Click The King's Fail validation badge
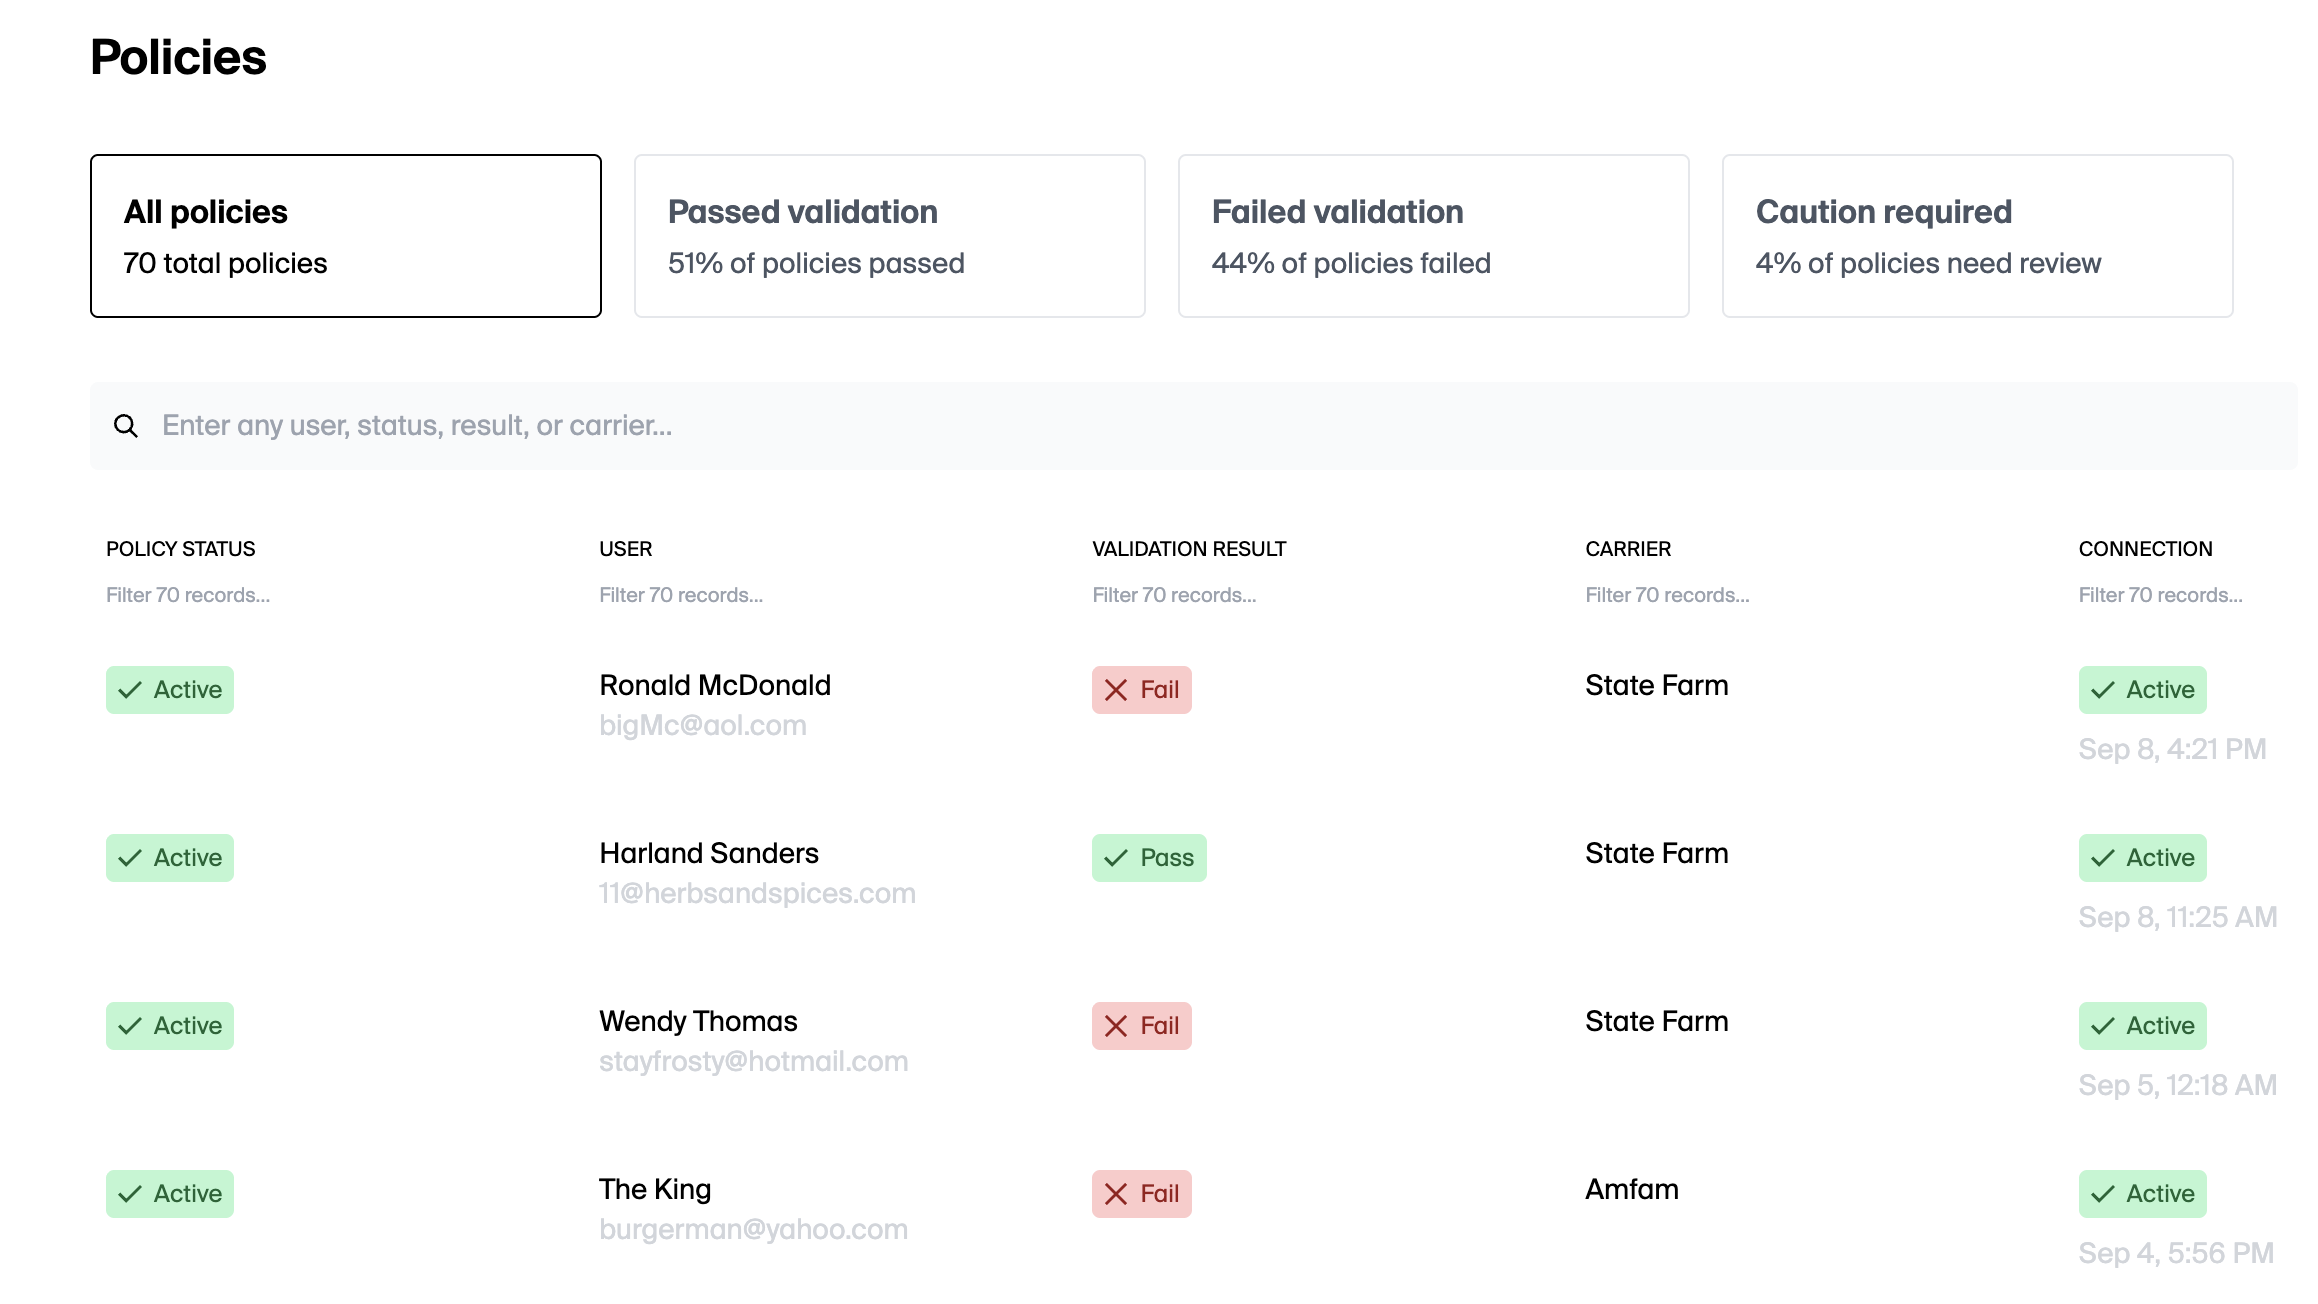Screen dimensions: 2318x1304 (x=1142, y=1194)
